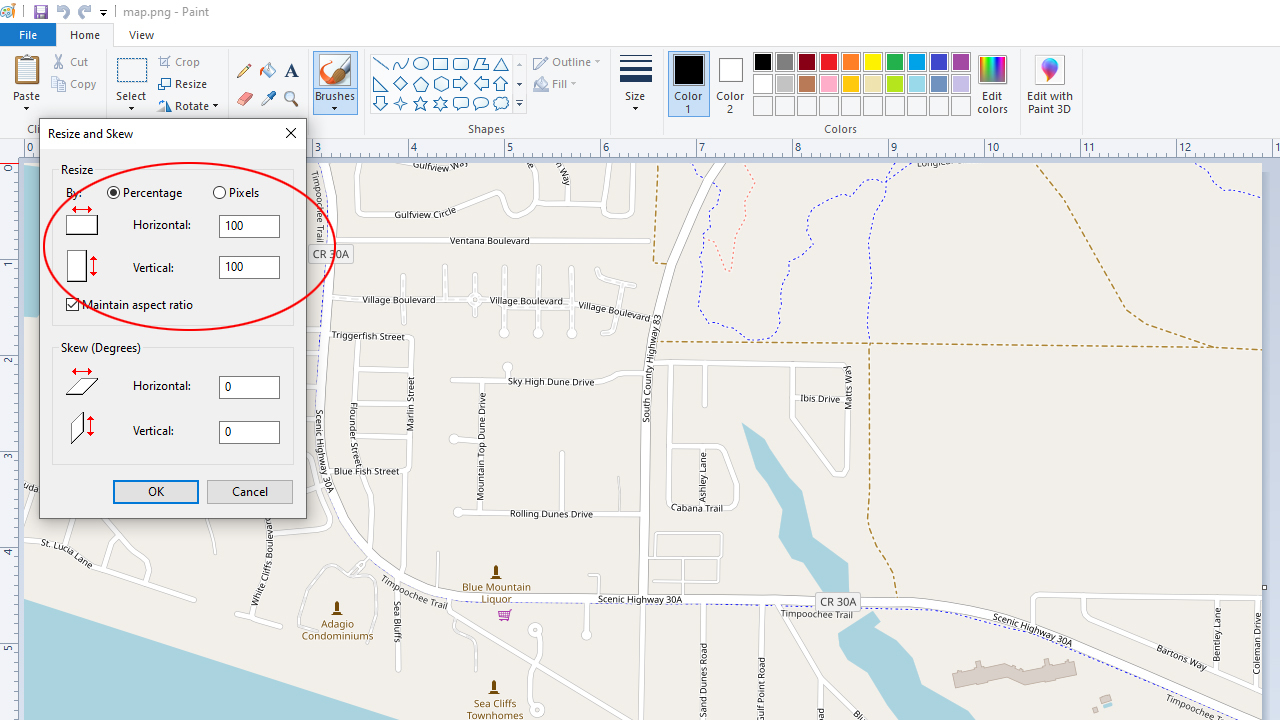The height and width of the screenshot is (720, 1280).
Task: Pick the Diamond shape
Action: tap(401, 84)
